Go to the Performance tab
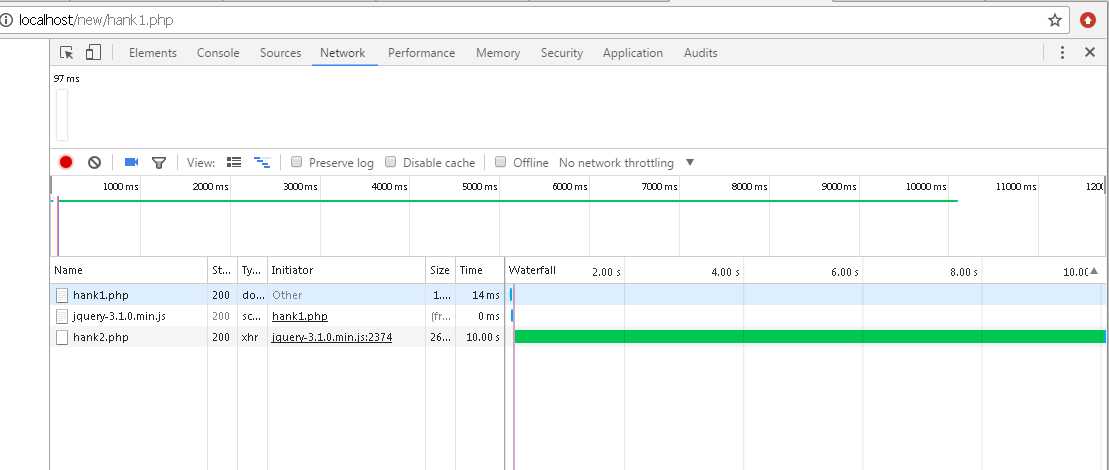This screenshot has height=470, width=1109. click(x=422, y=53)
